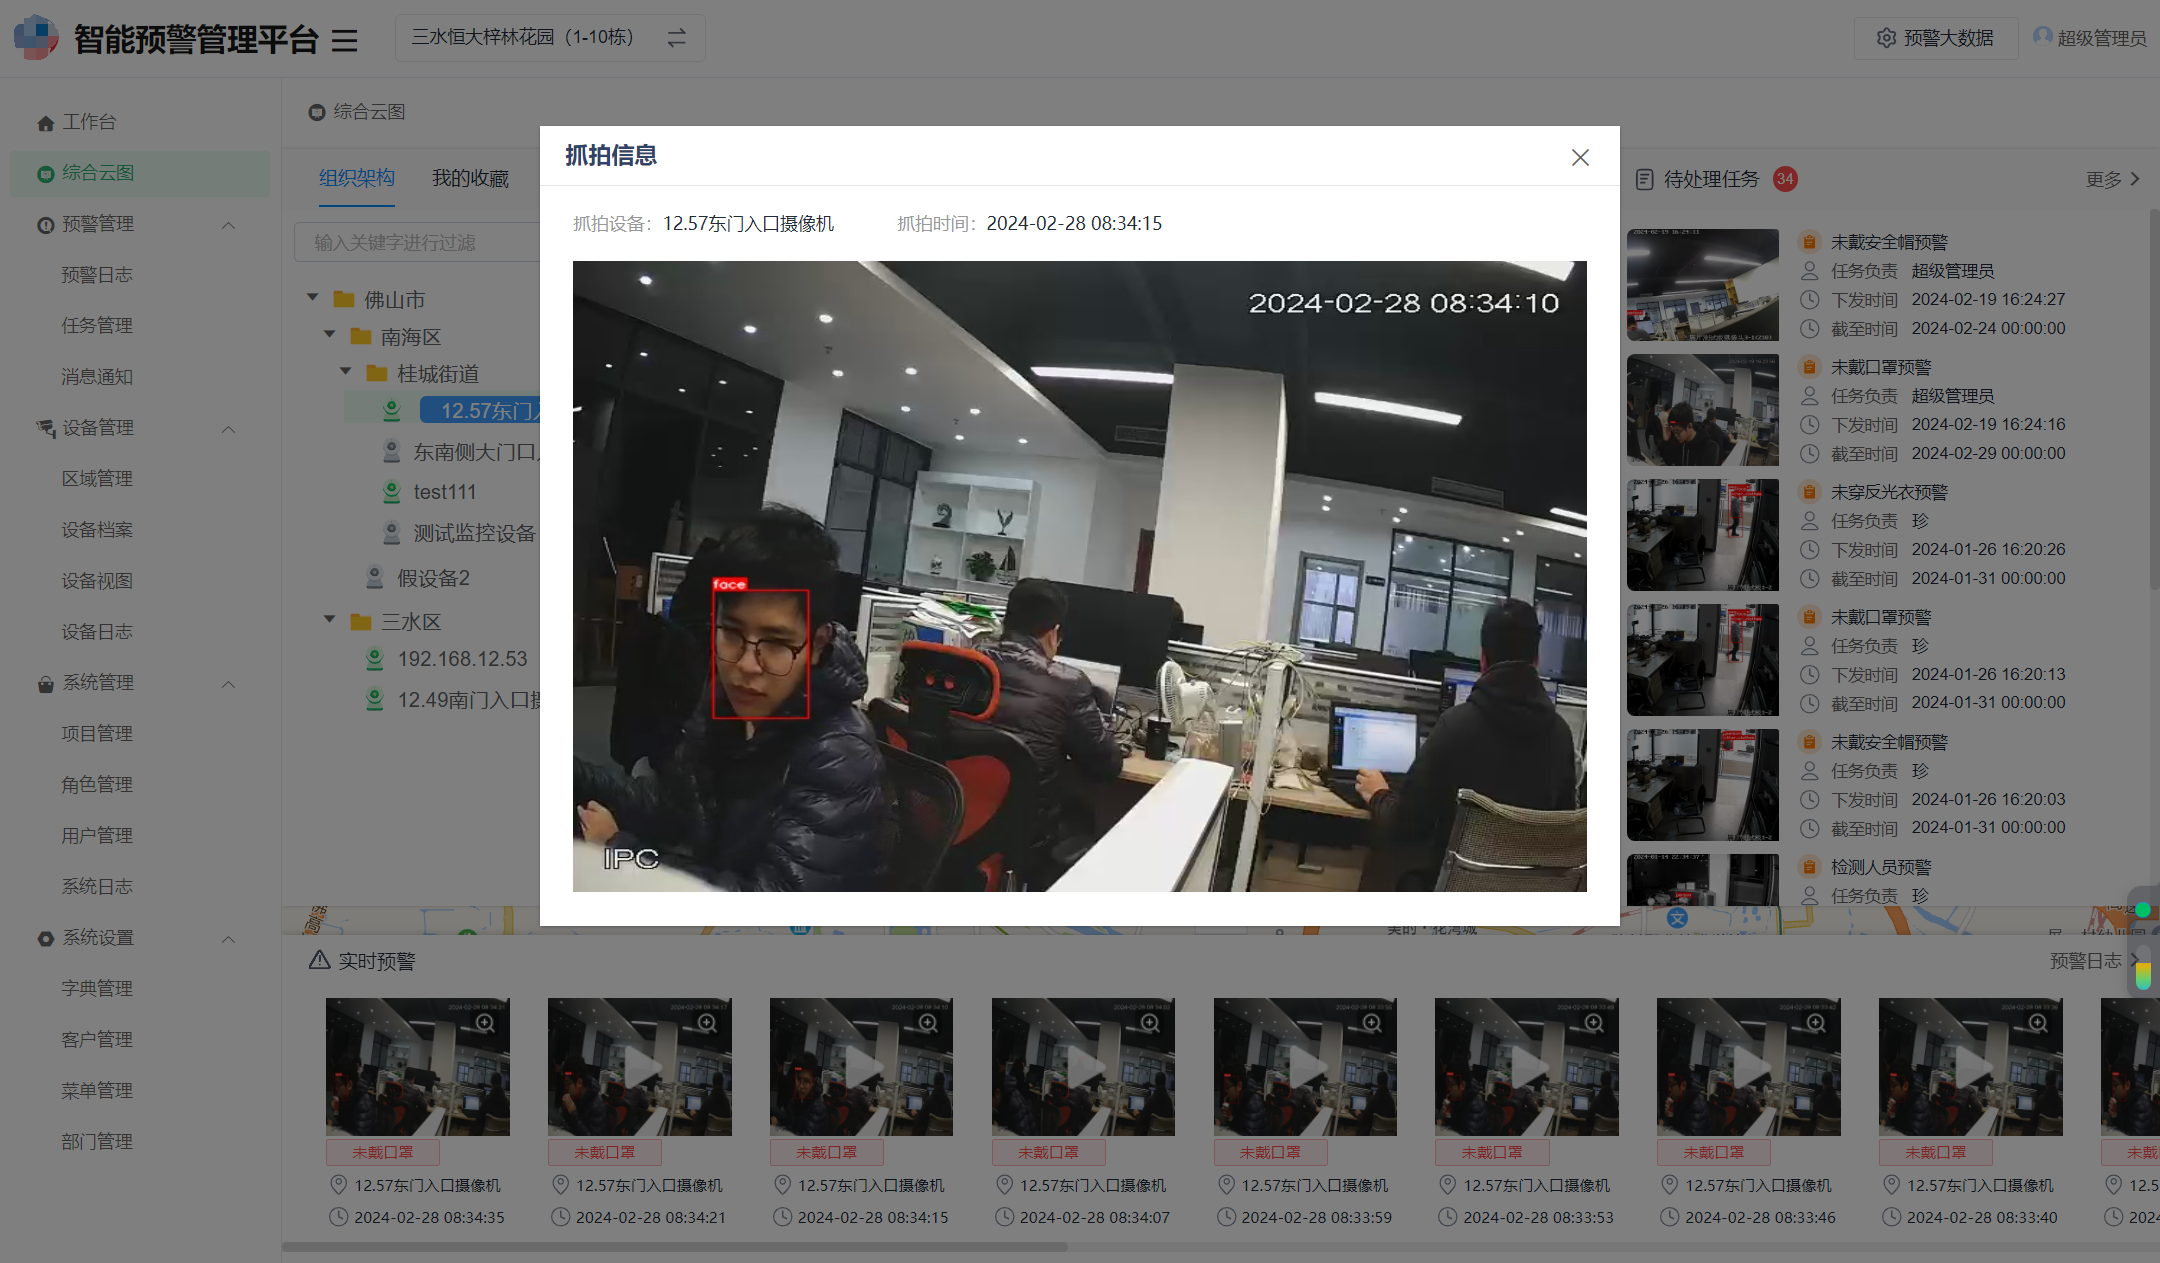Zoom the 08:34:21 alert thumbnail magnifier

click(x=707, y=1023)
